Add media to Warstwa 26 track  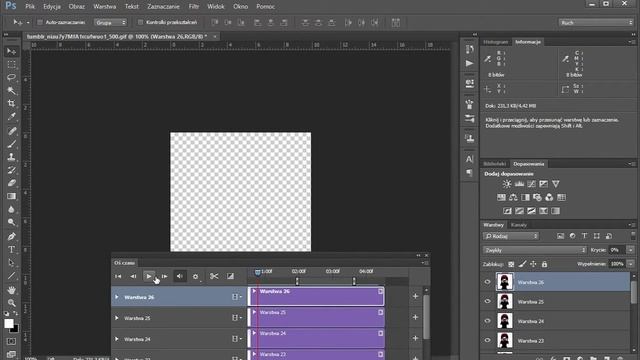click(416, 296)
